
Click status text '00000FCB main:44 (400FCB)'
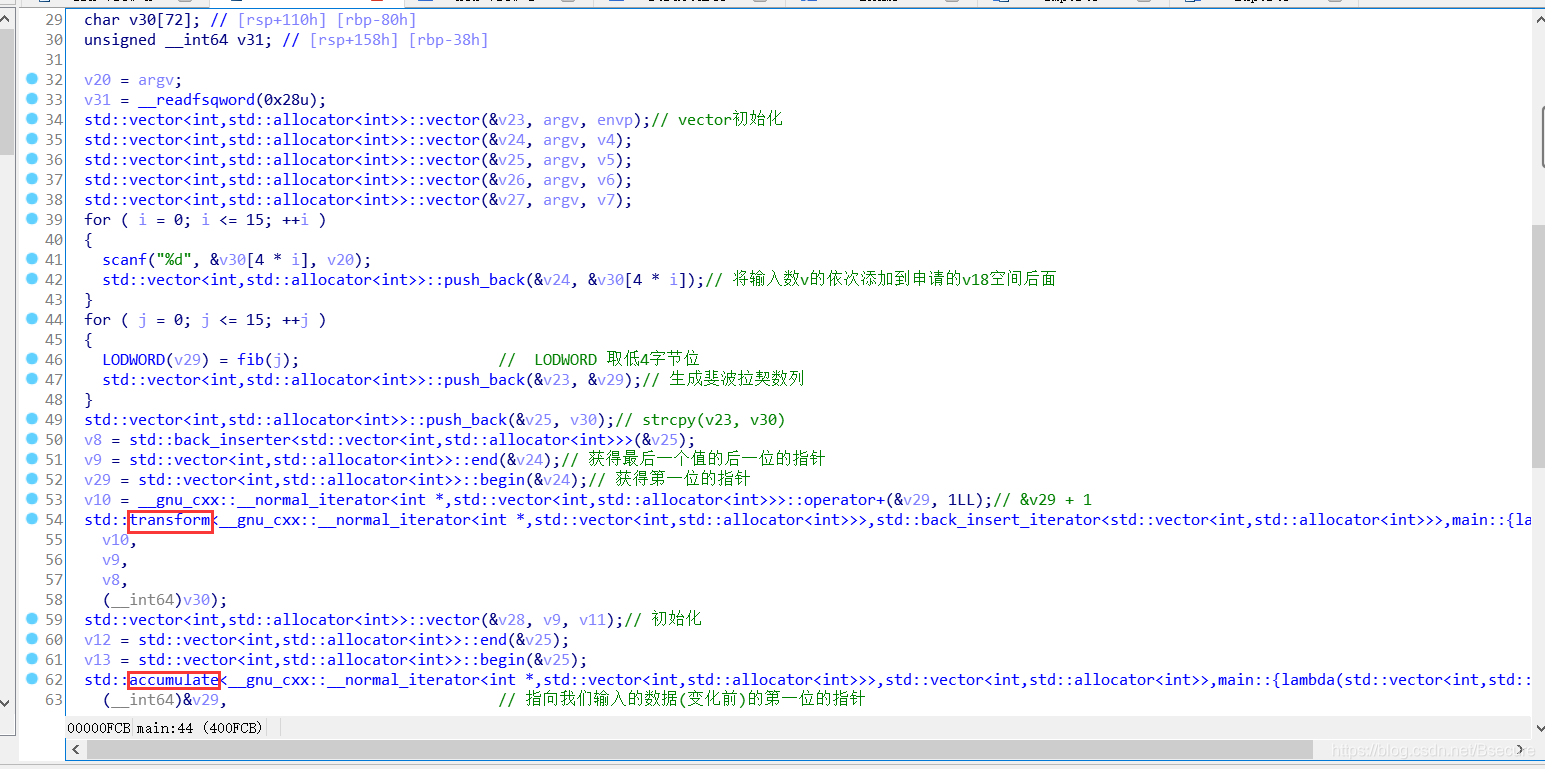pos(165,728)
